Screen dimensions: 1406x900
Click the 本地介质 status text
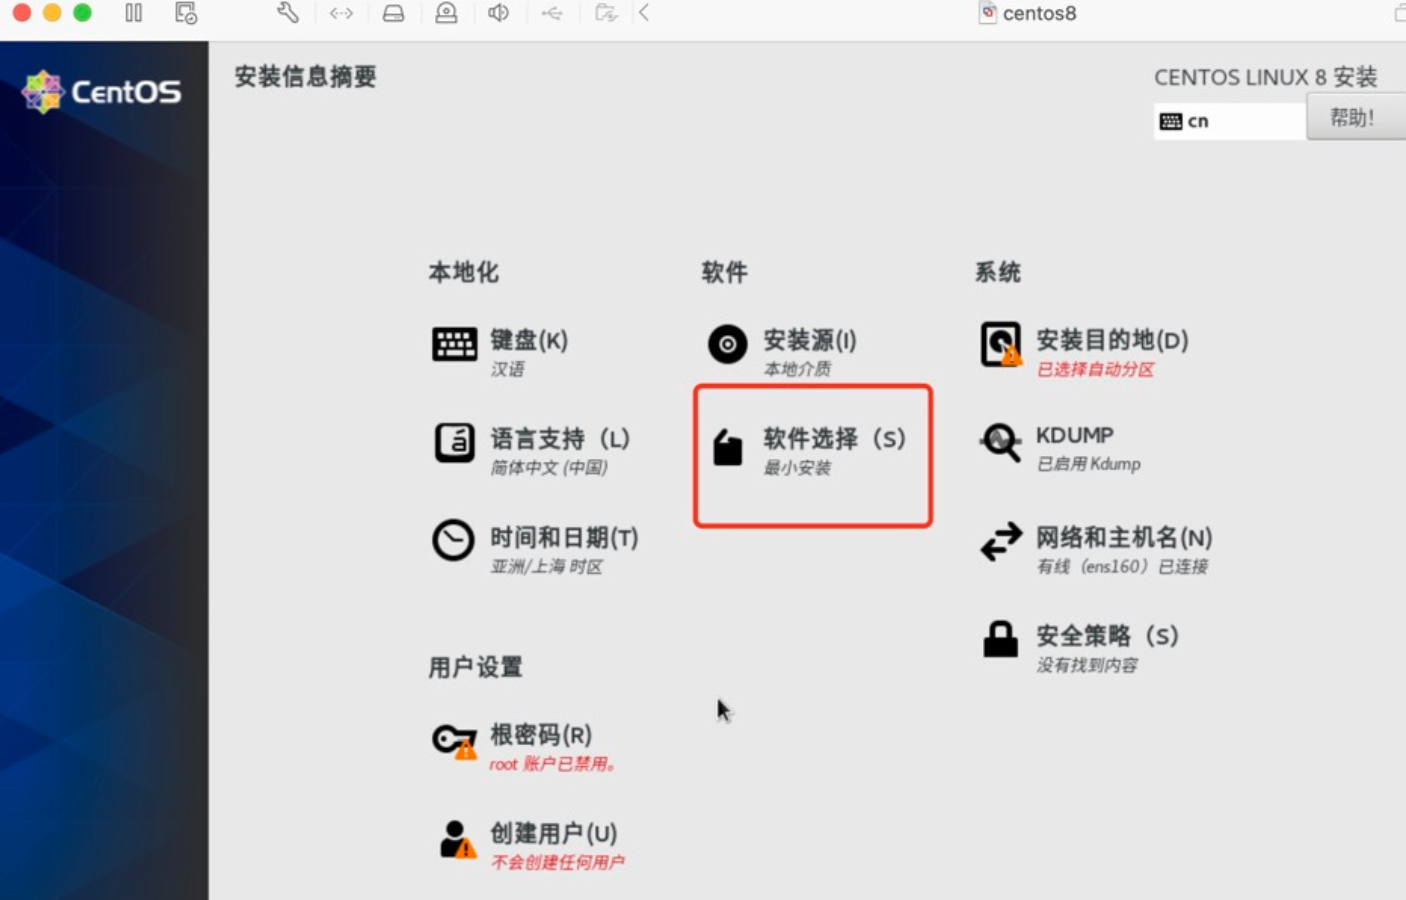click(x=797, y=369)
